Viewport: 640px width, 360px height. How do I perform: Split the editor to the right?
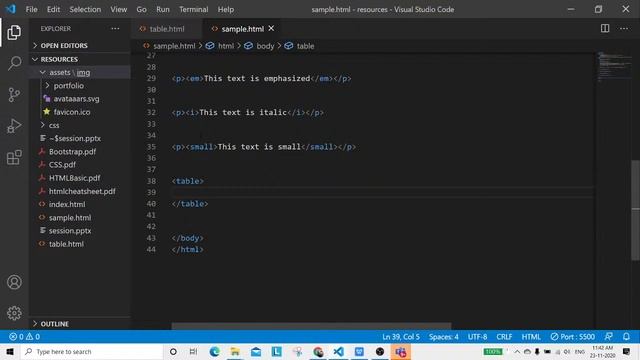tap(605, 28)
